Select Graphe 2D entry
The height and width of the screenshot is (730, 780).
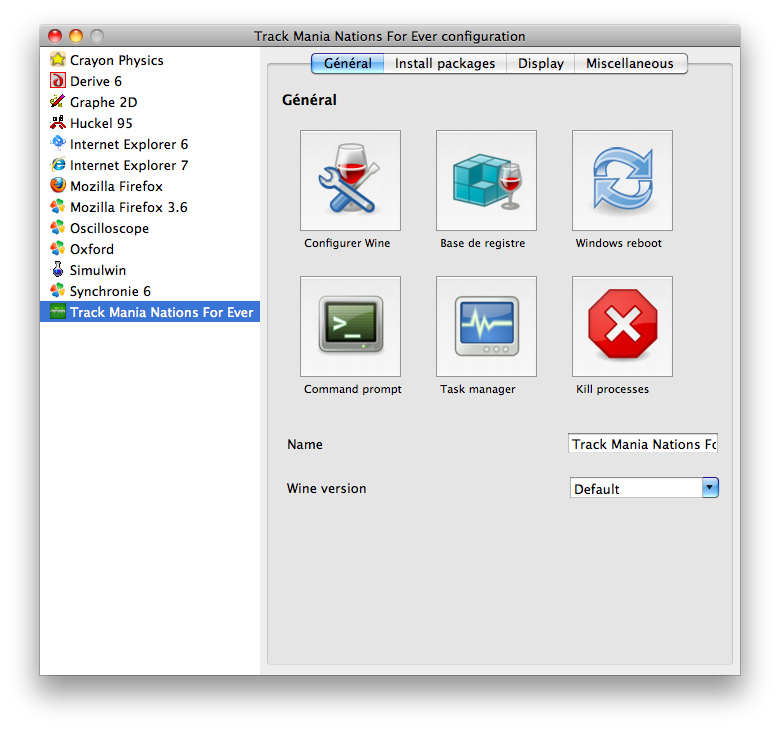point(150,102)
